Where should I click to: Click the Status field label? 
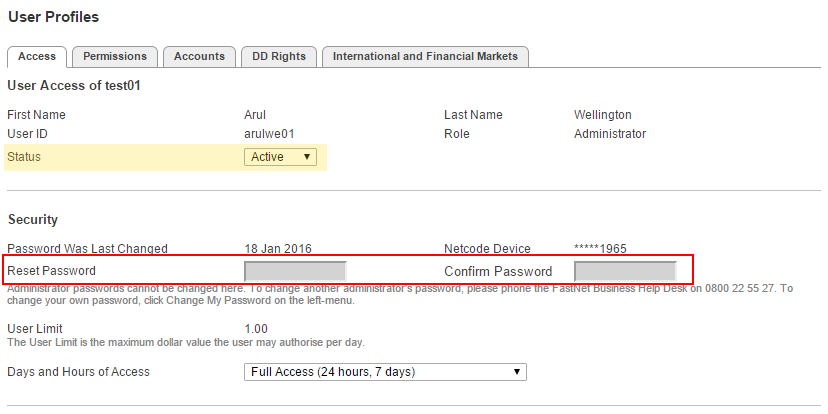24,157
